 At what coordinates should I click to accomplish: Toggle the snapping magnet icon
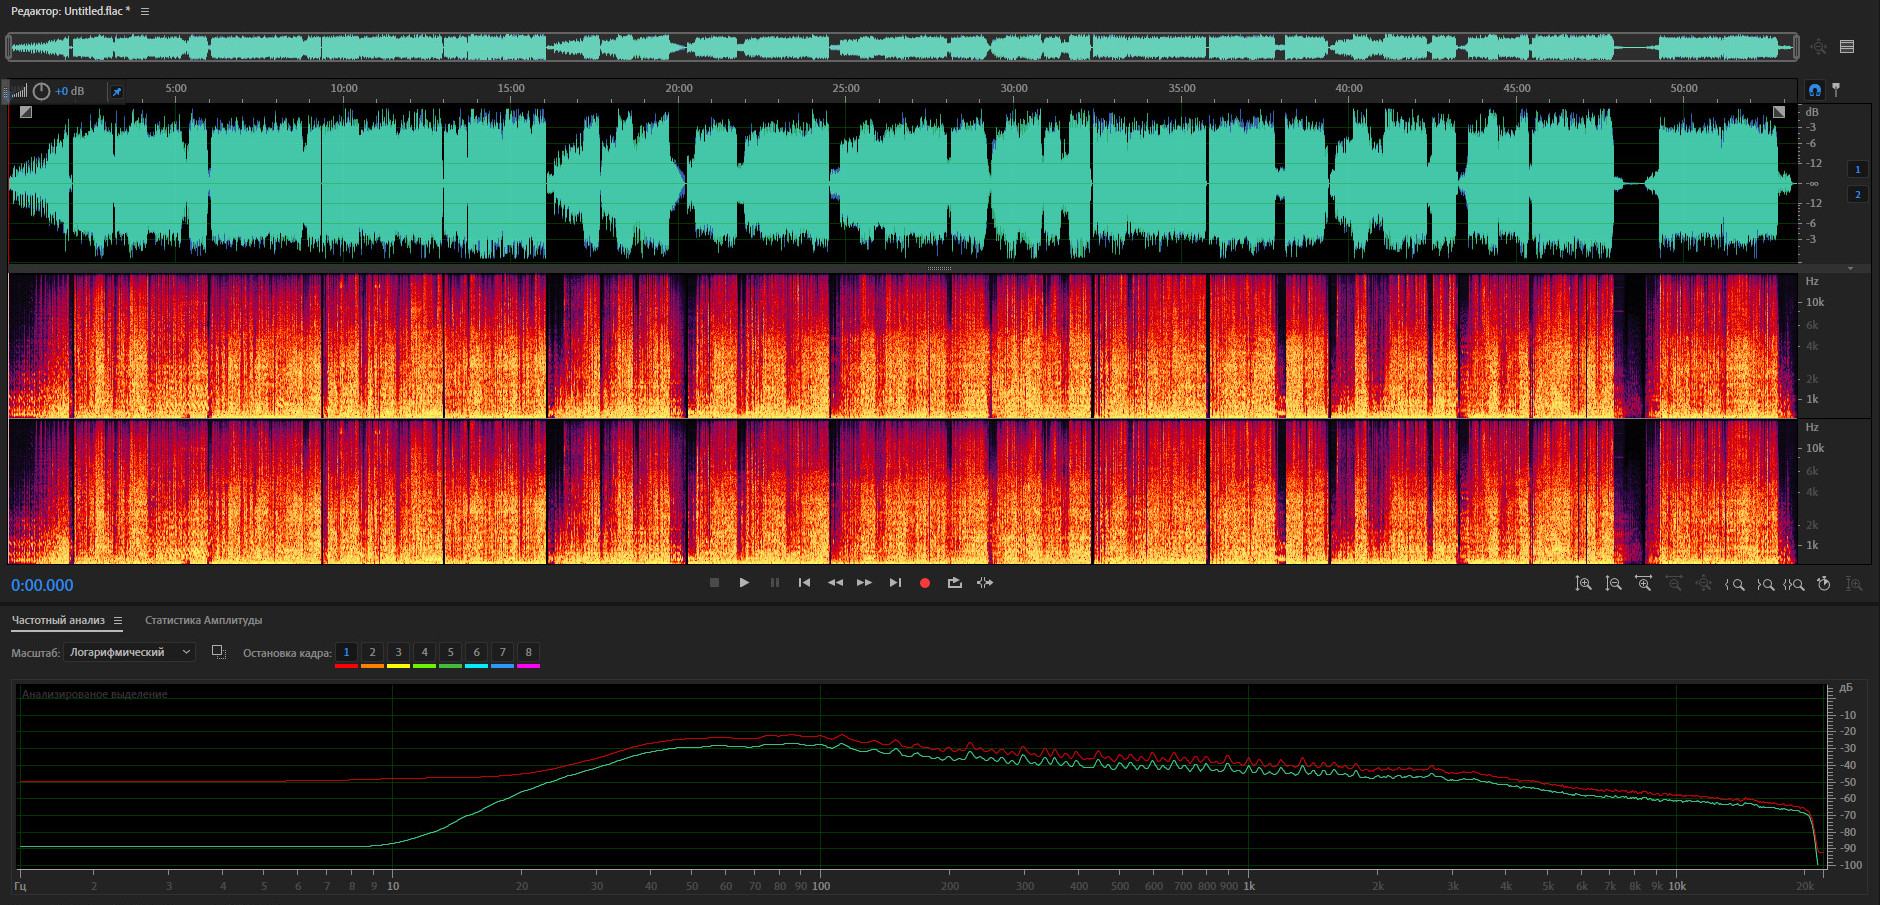(1815, 90)
